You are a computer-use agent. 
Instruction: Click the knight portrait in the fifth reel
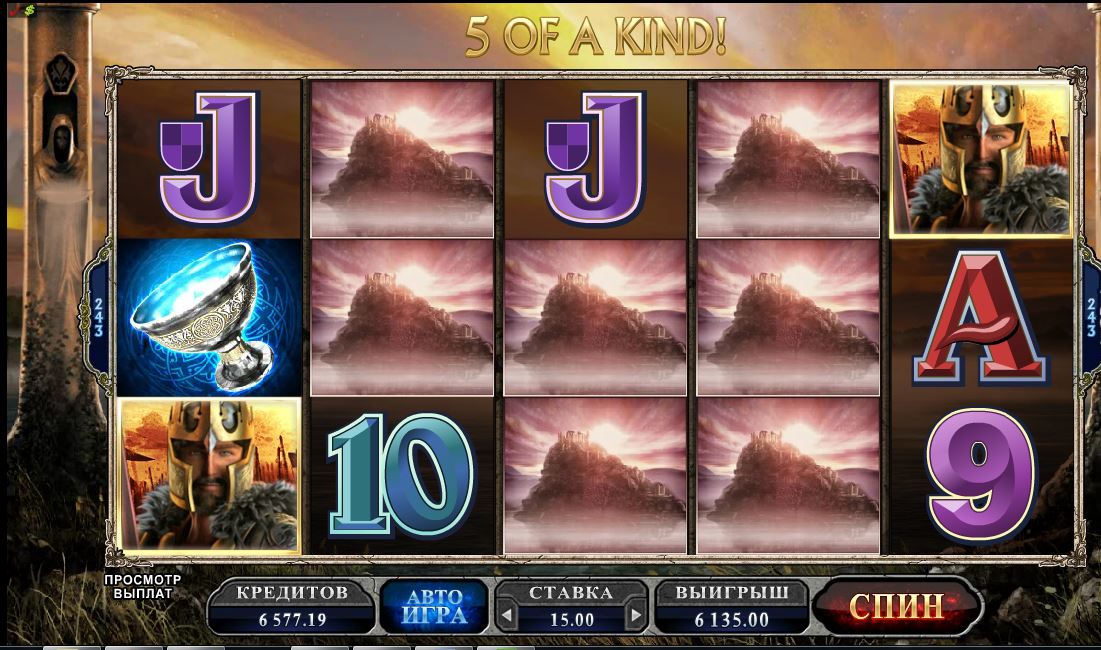pos(981,158)
